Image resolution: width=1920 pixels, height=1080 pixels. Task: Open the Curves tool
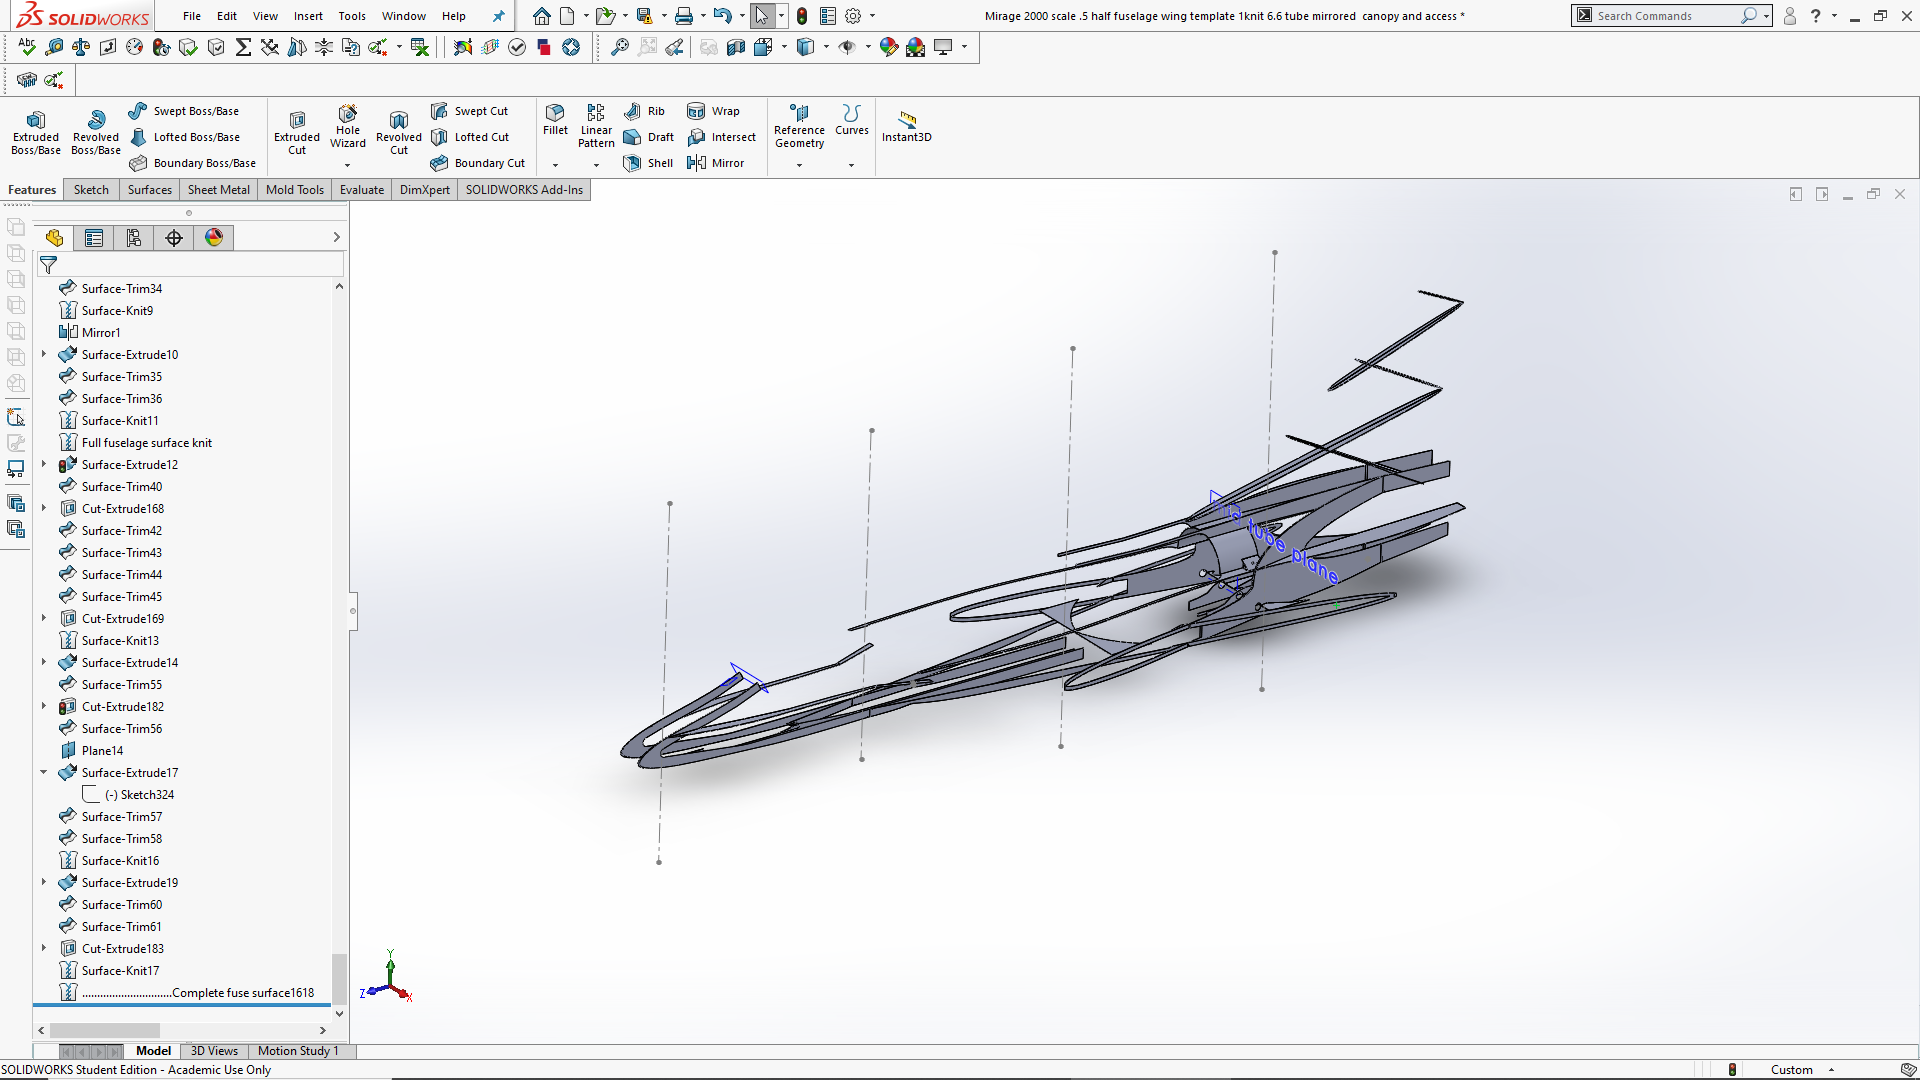point(852,120)
